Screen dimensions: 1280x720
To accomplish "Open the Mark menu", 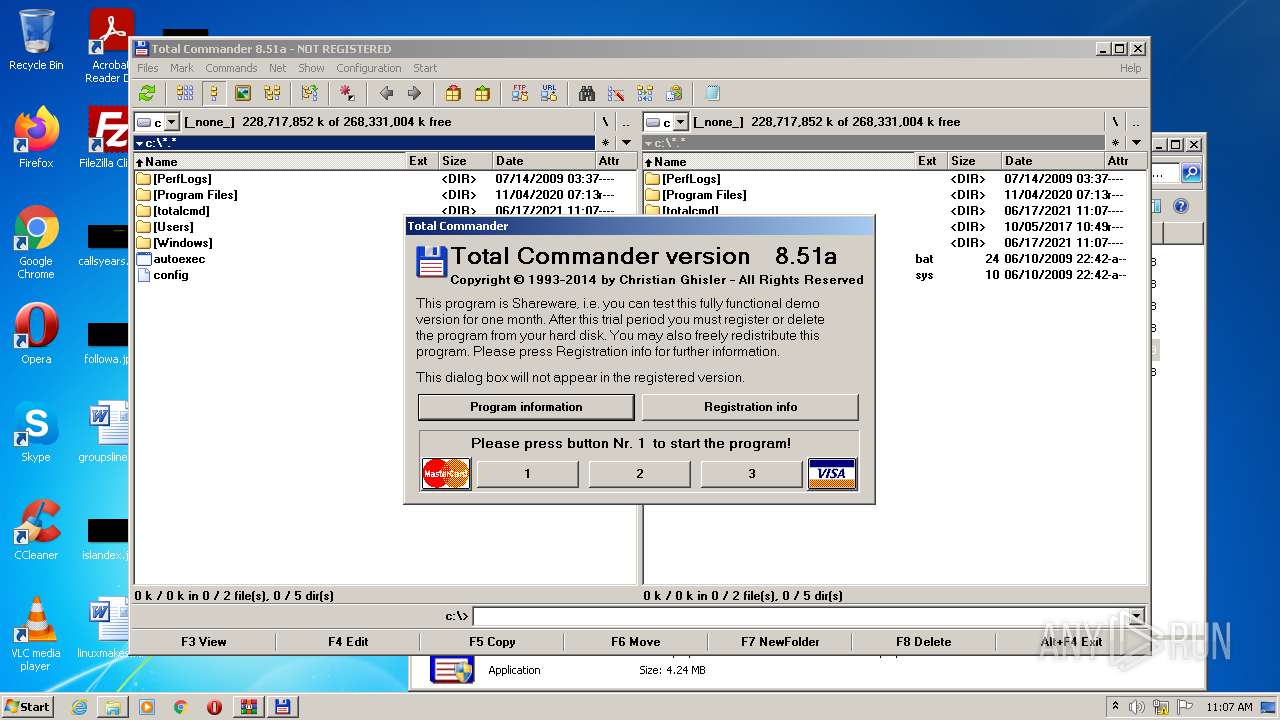I will tap(182, 68).
